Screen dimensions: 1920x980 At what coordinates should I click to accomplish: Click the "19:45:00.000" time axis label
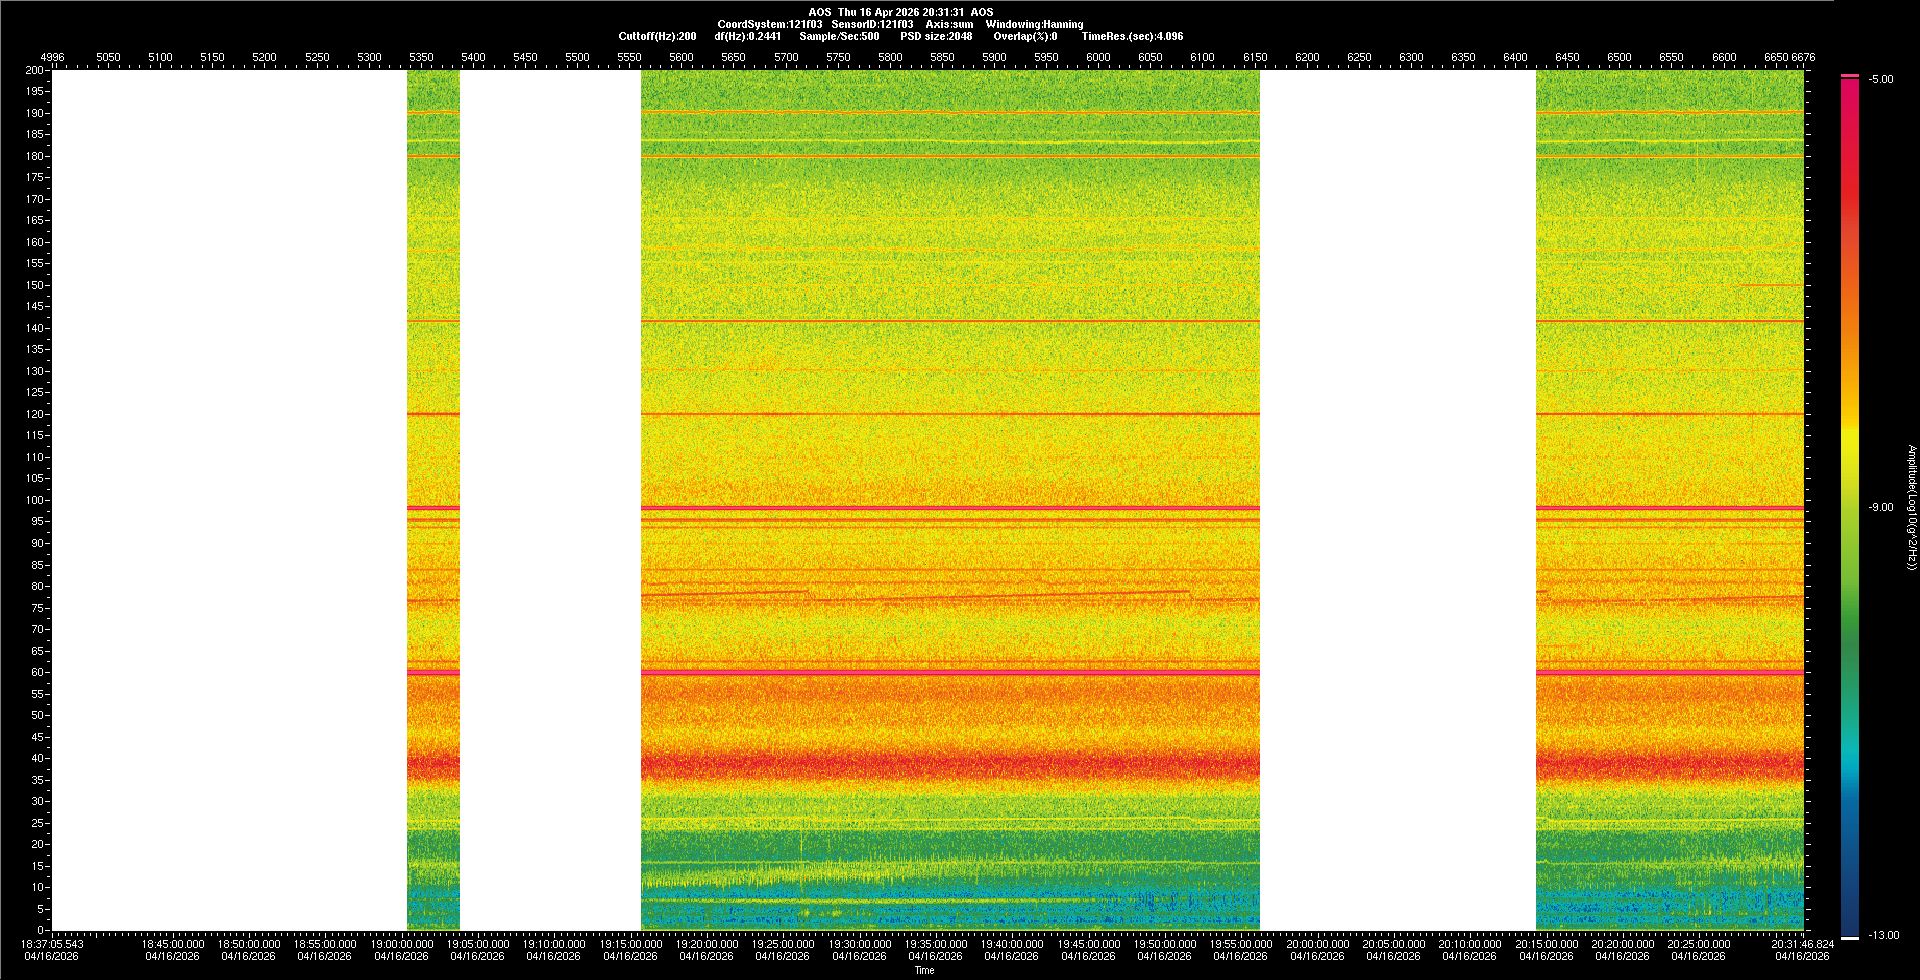[1089, 943]
